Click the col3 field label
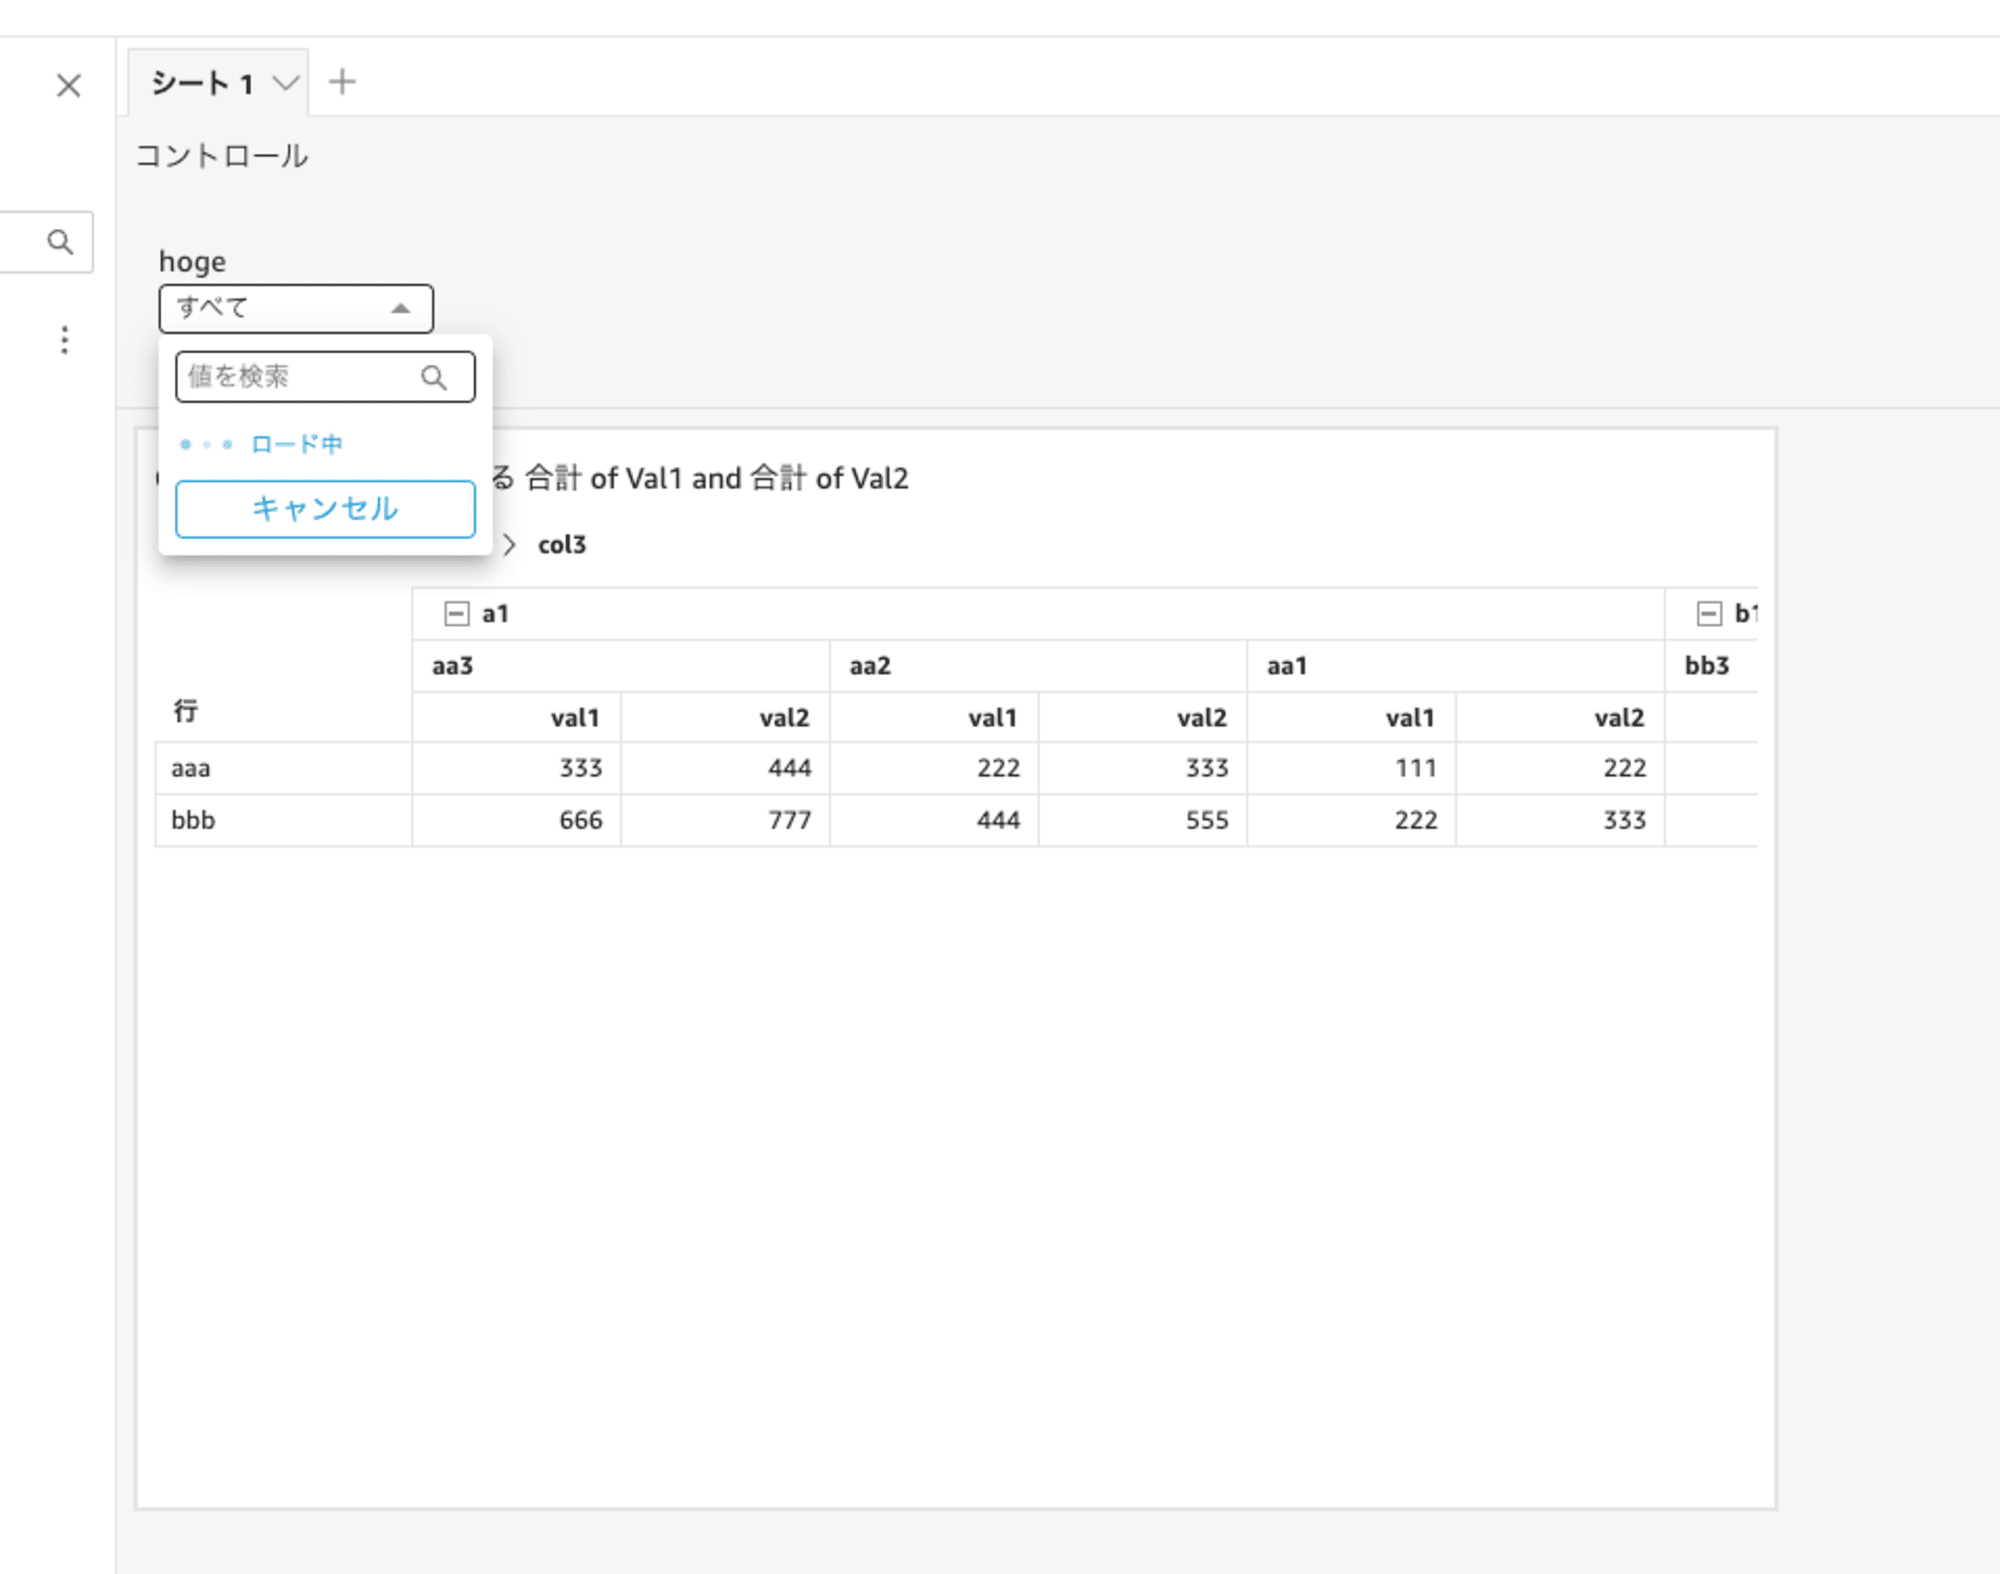The height and width of the screenshot is (1574, 2000). click(562, 545)
